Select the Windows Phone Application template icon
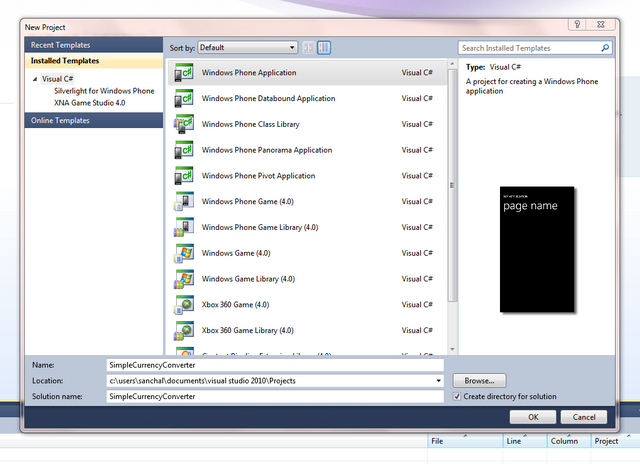This screenshot has height=464, width=640. pos(184,73)
